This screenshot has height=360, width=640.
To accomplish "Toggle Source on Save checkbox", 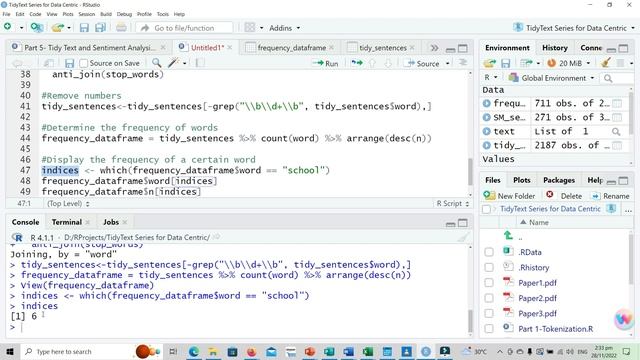I will [x=84, y=63].
